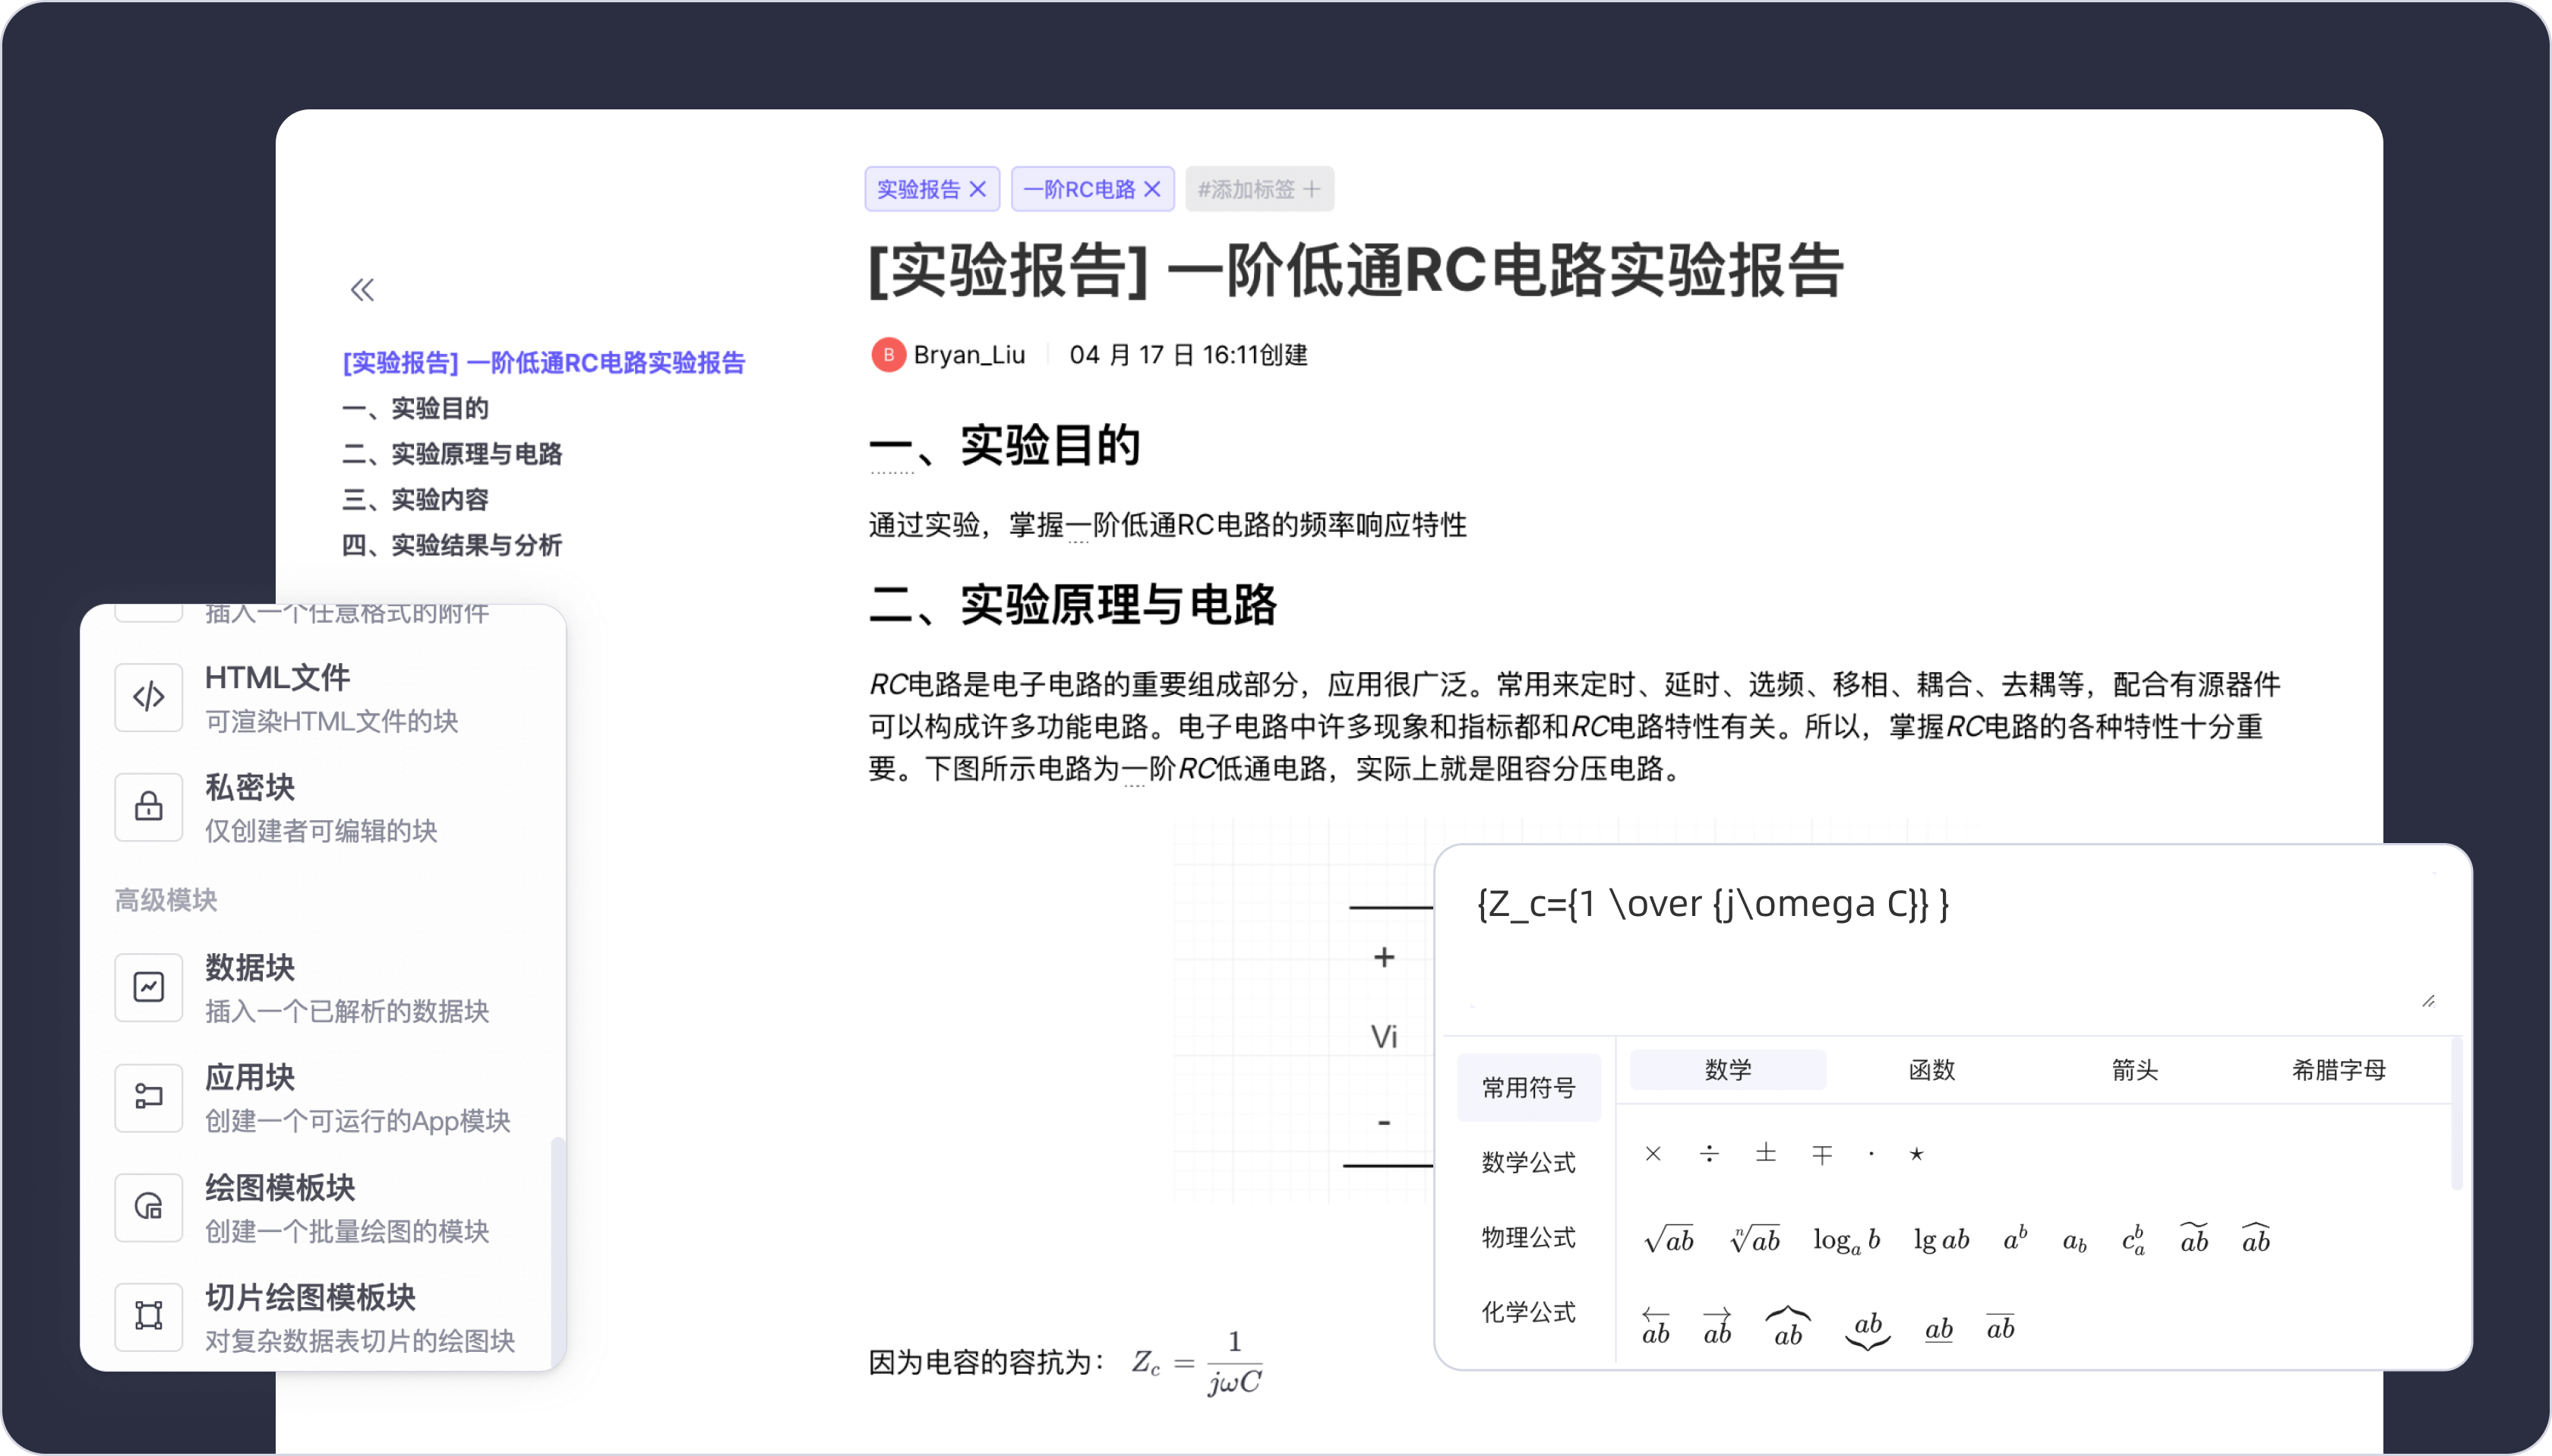This screenshot has width=2552, height=1456.
Task: Insert a 数据块 chart block
Action: point(323,987)
